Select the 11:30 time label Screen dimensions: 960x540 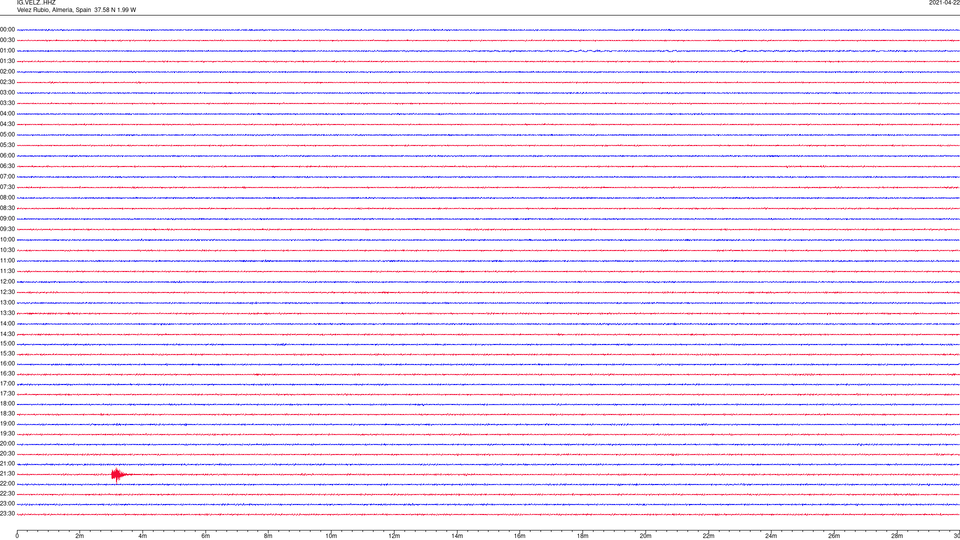coord(7,271)
